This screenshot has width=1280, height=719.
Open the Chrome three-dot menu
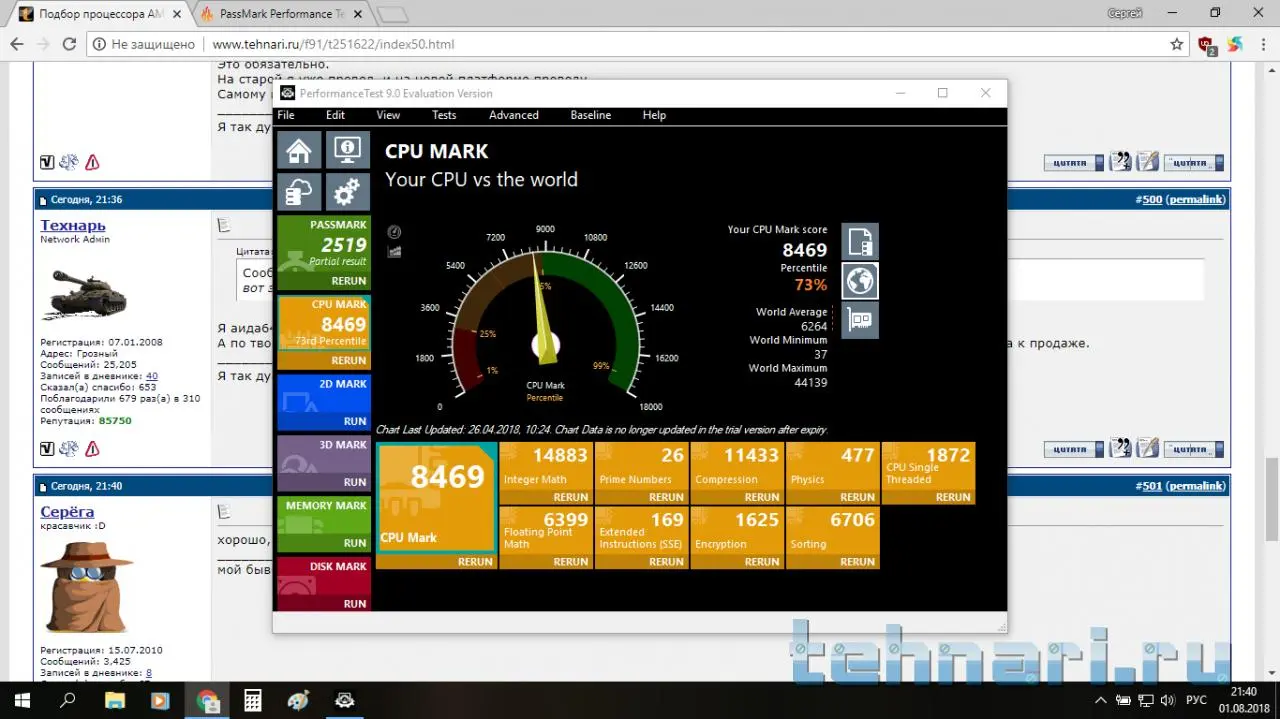pos(1262,45)
